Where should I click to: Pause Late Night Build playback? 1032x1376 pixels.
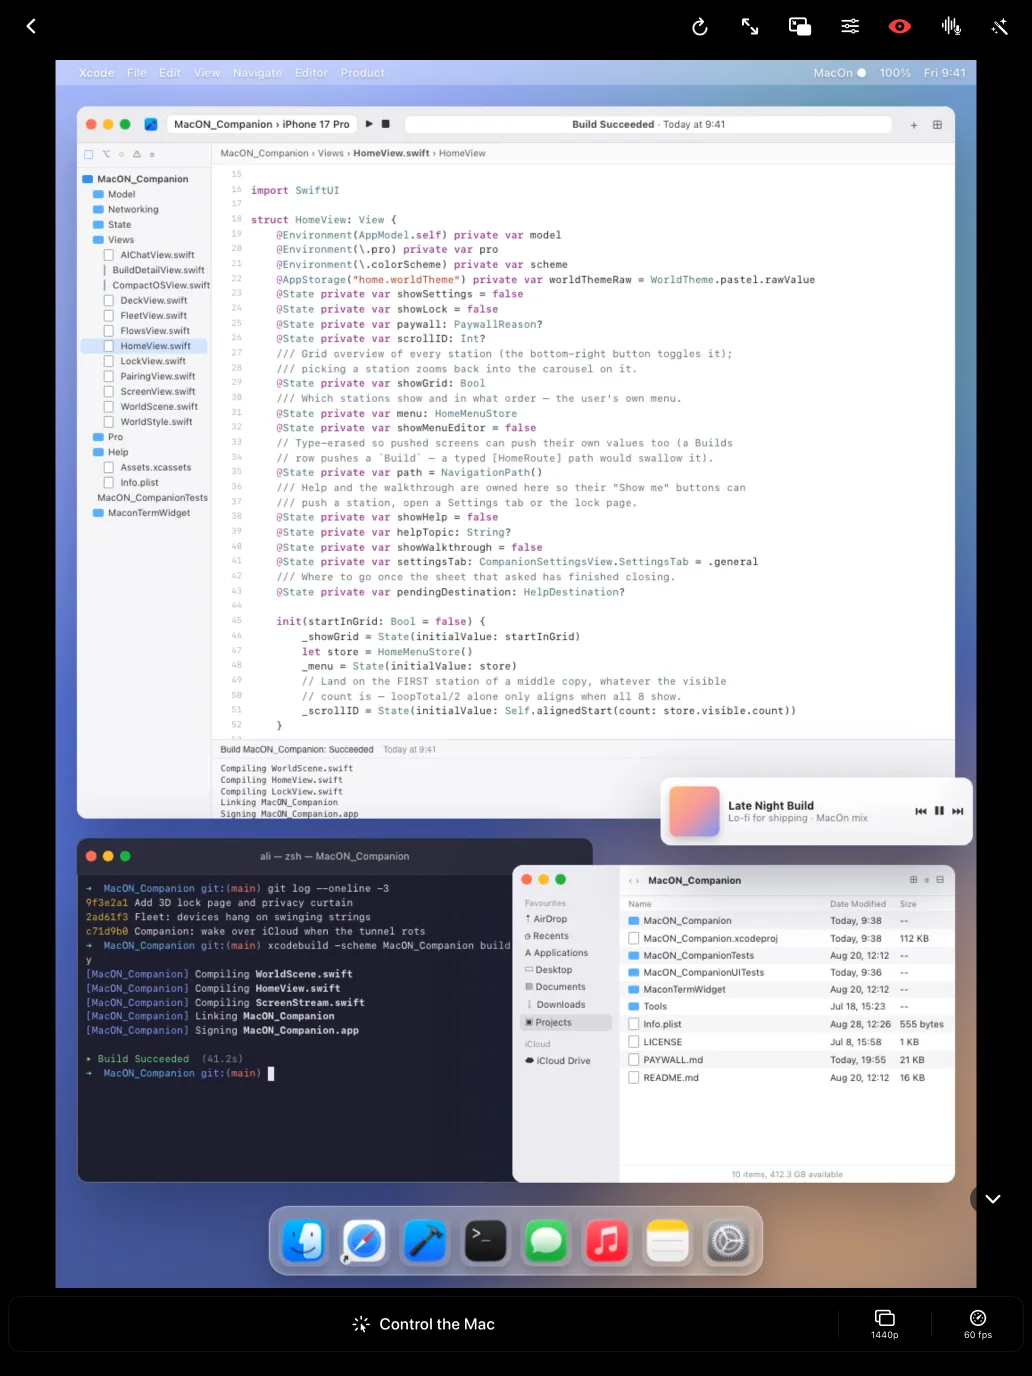click(939, 811)
